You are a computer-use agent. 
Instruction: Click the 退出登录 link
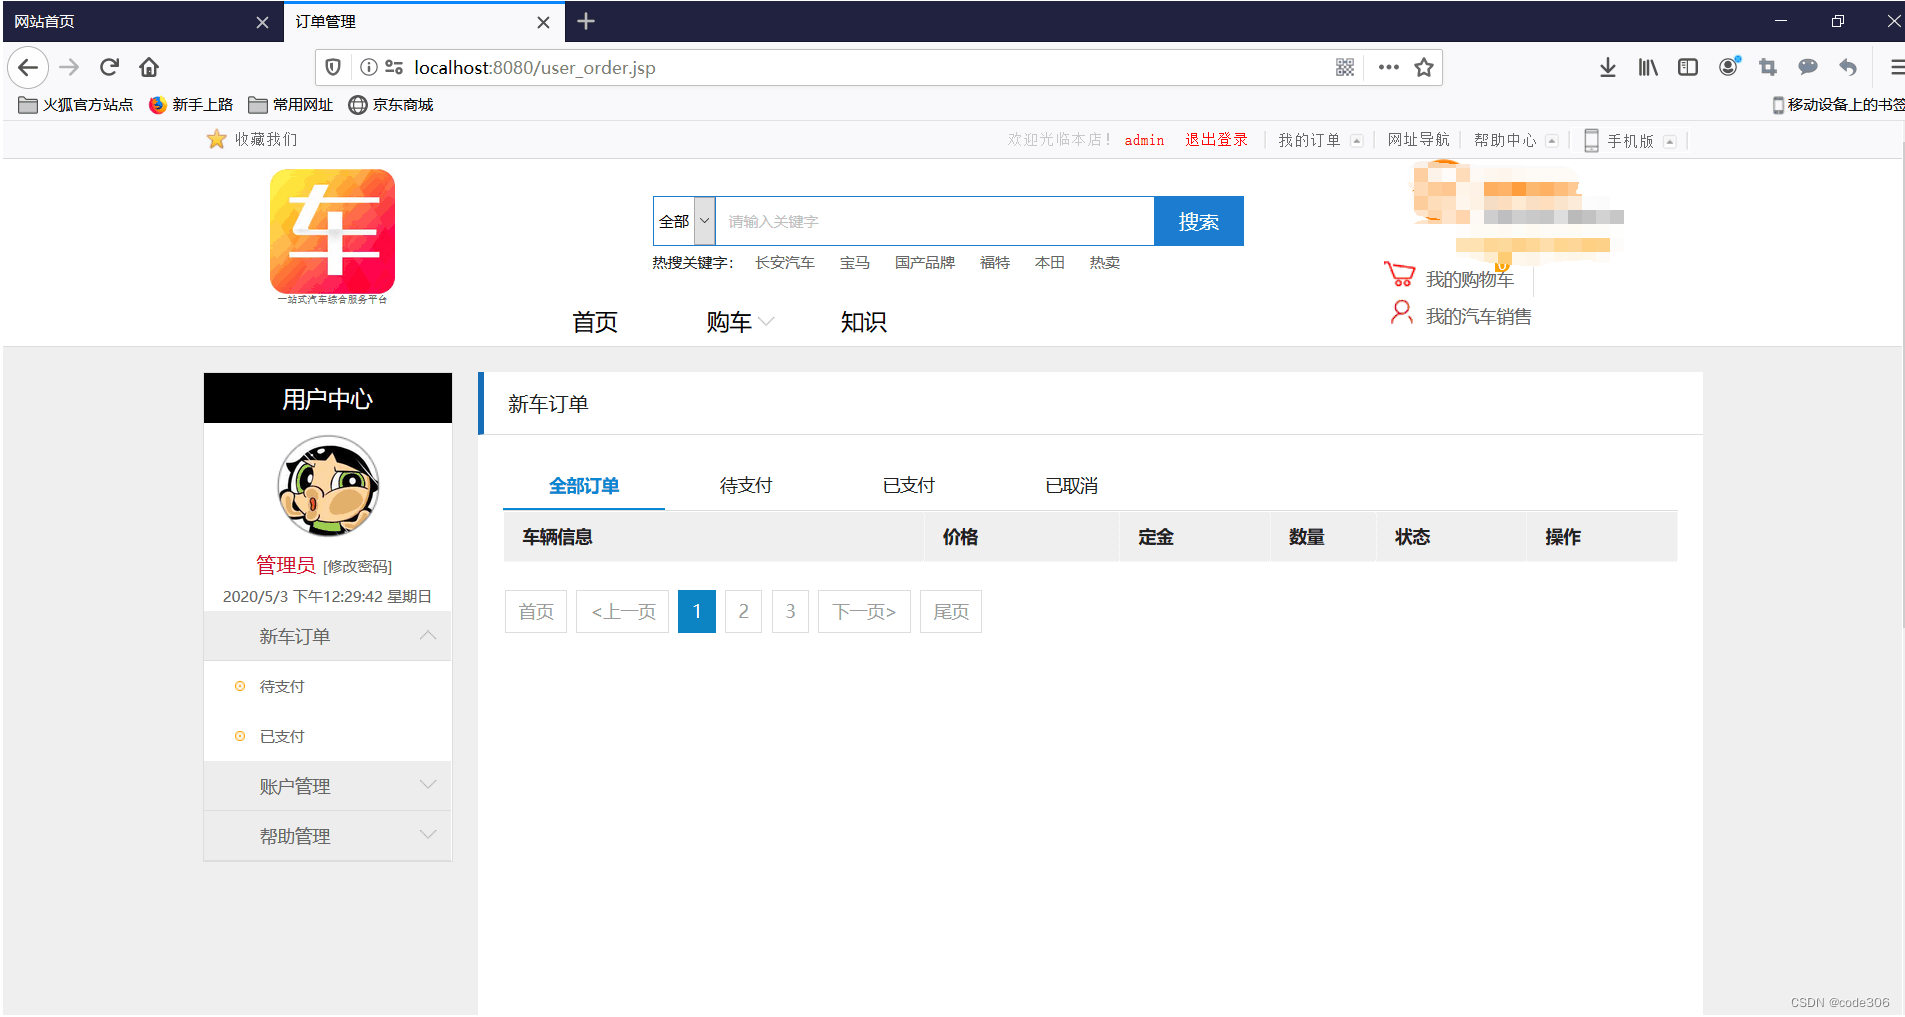(x=1216, y=140)
